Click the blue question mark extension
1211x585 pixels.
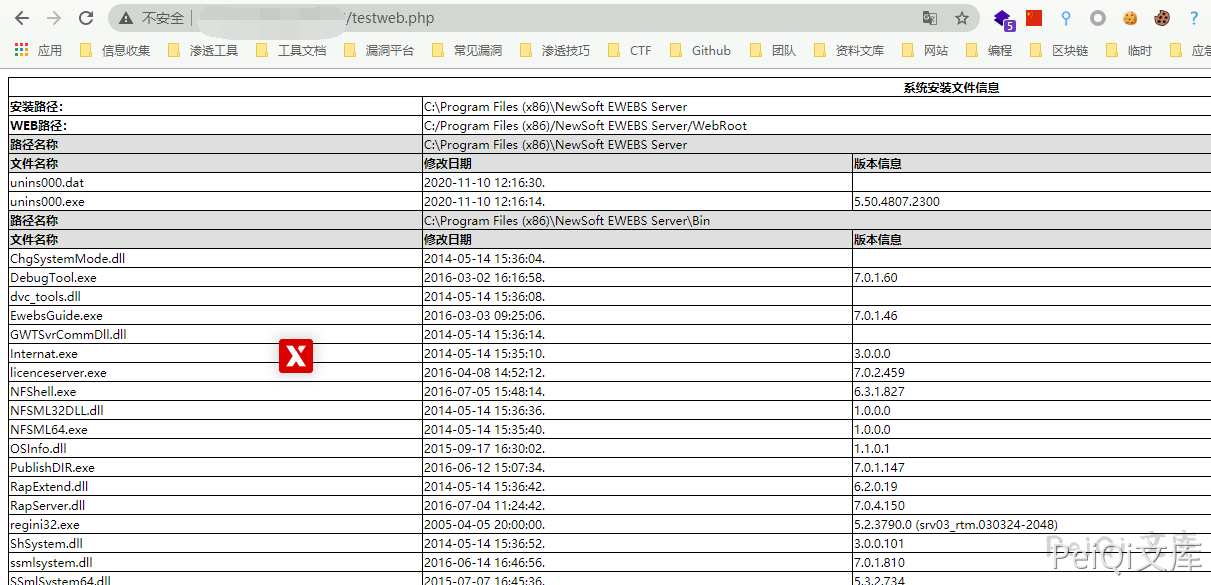[x=1194, y=18]
